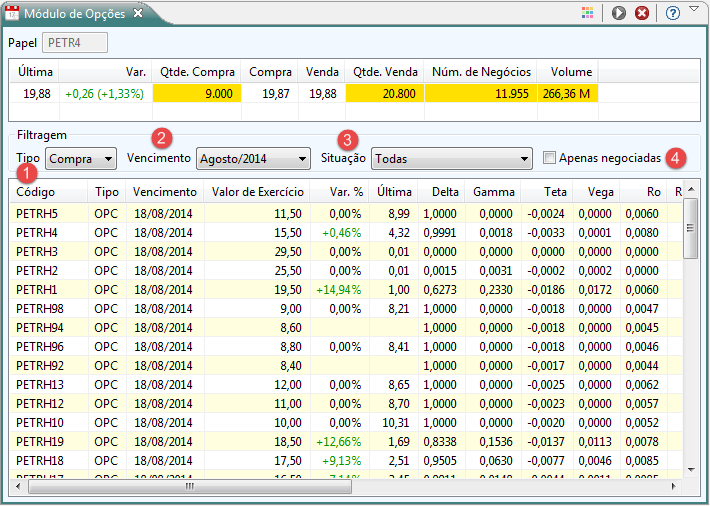This screenshot has width=710, height=506.
Task: Click the 20.800 Qtde. Venda cell
Action: point(384,93)
